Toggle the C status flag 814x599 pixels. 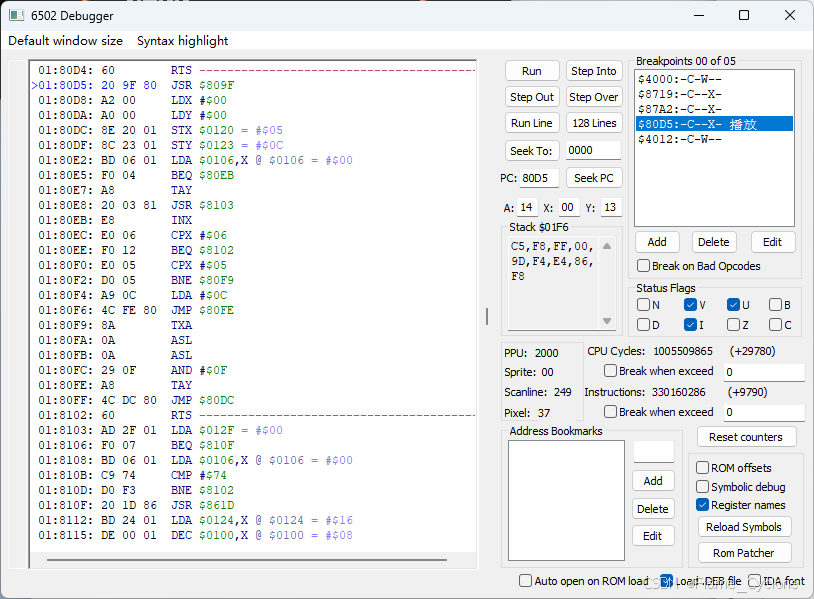coord(776,325)
